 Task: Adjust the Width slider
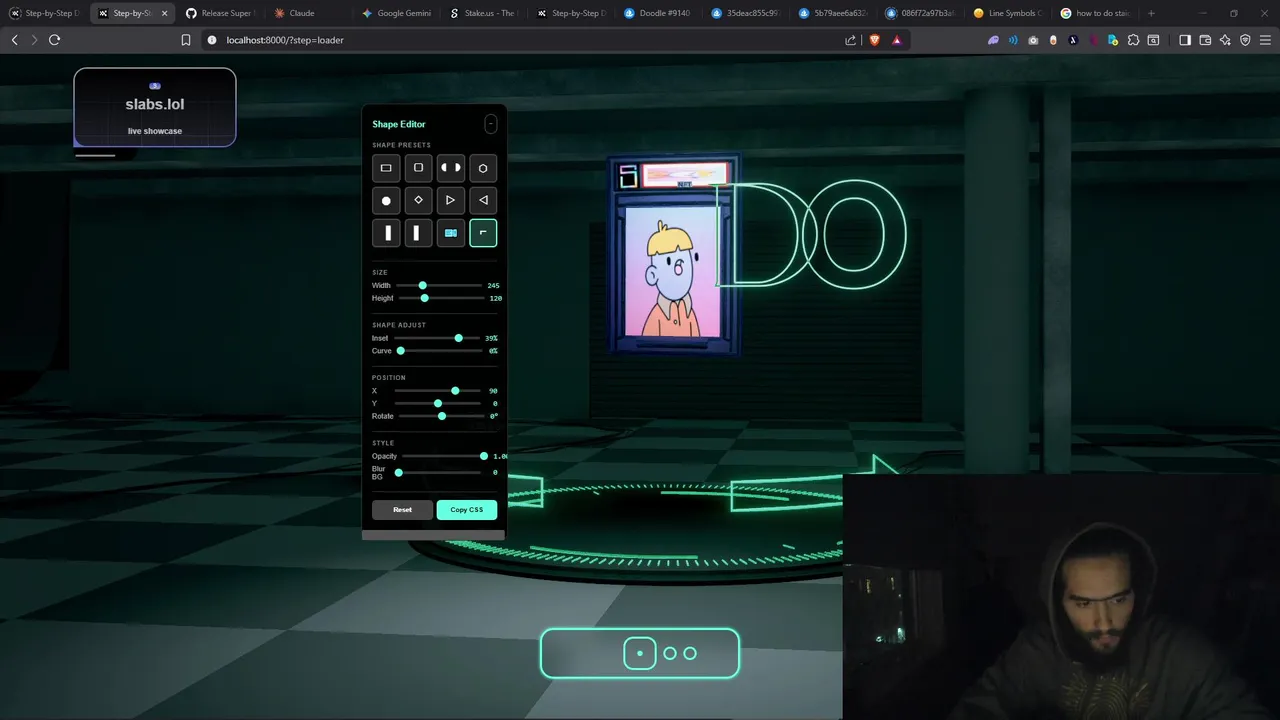439,285
